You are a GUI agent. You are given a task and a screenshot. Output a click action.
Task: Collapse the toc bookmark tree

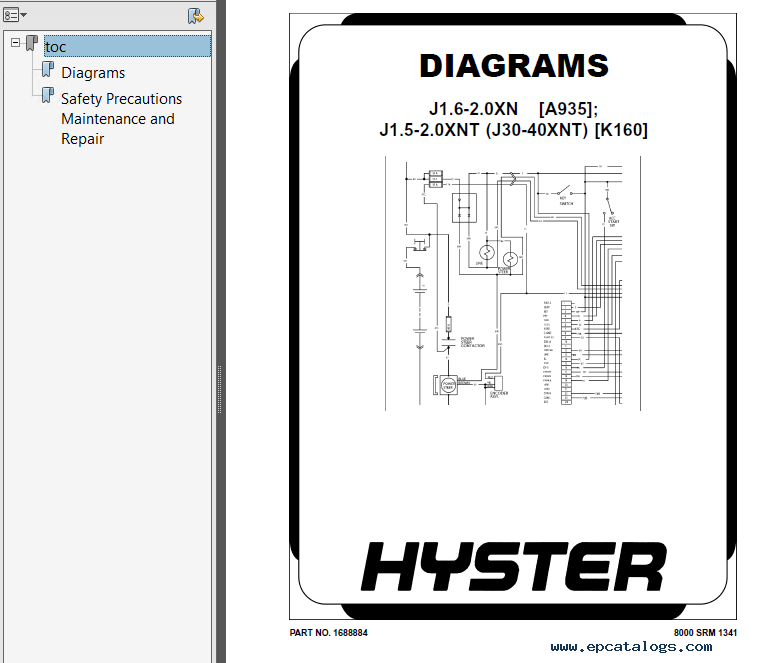(x=16, y=43)
